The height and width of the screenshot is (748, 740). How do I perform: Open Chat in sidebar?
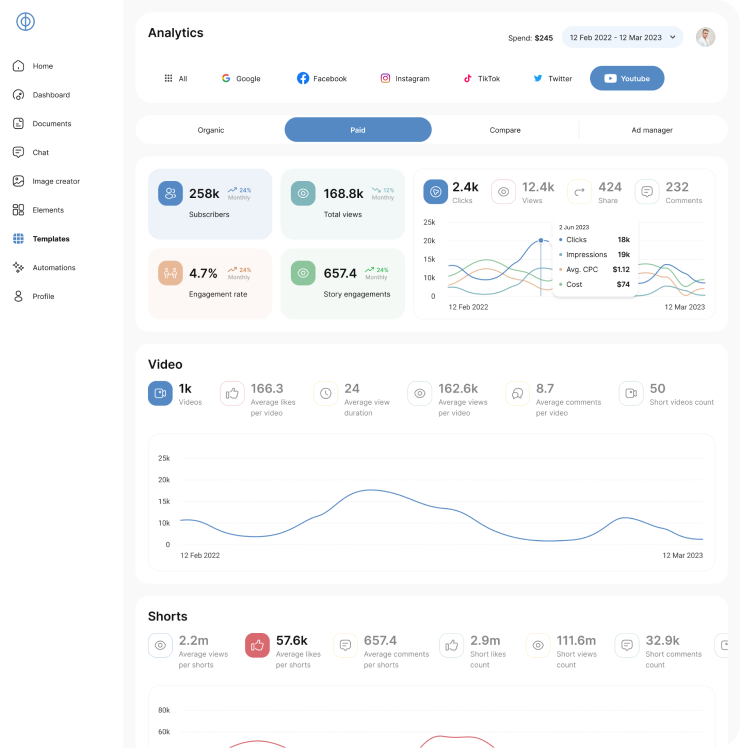pos(31,152)
